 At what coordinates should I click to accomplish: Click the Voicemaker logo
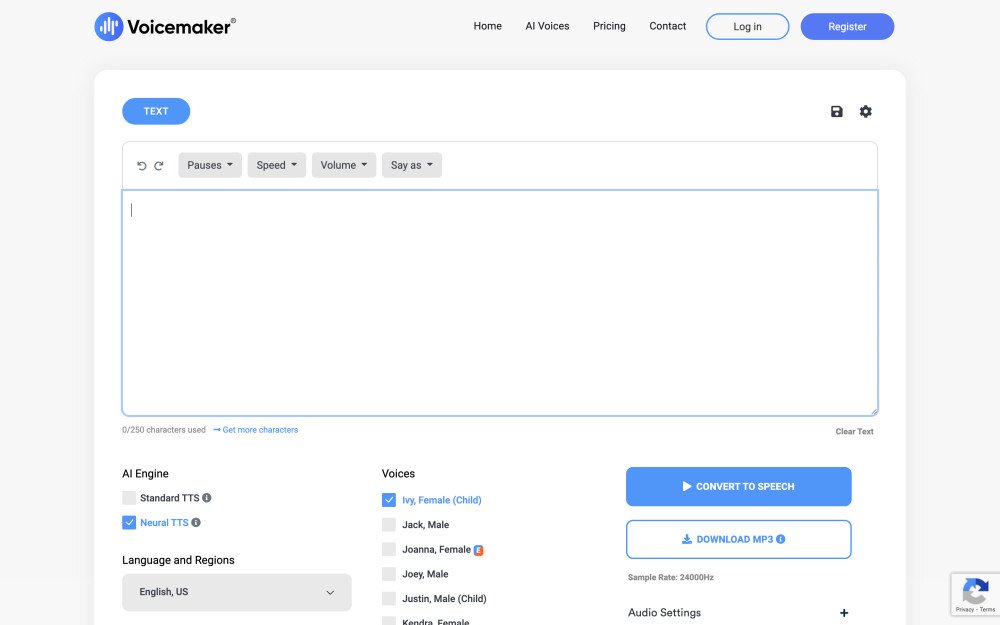tap(165, 27)
